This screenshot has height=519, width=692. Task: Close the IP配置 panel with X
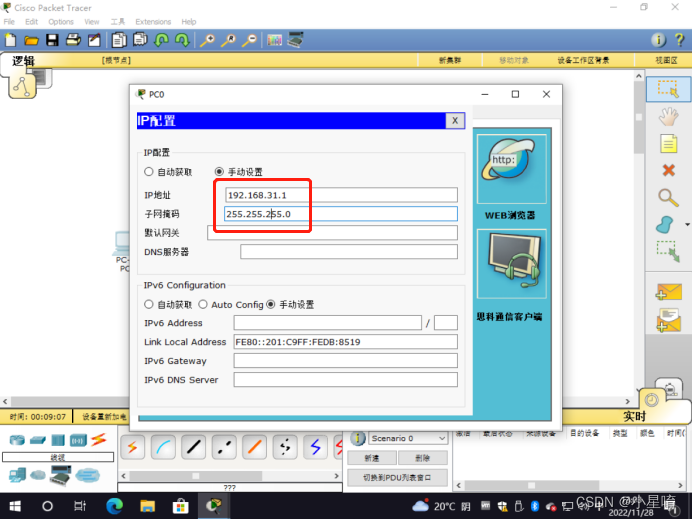[x=455, y=120]
